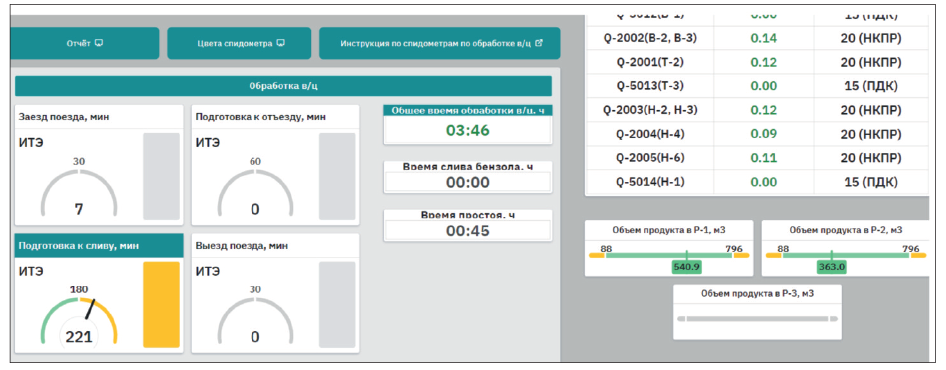The width and height of the screenshot is (946, 370).
Task: Click 20 (НКПР) limit in Q-2001 row
Action: pyautogui.click(x=871, y=62)
